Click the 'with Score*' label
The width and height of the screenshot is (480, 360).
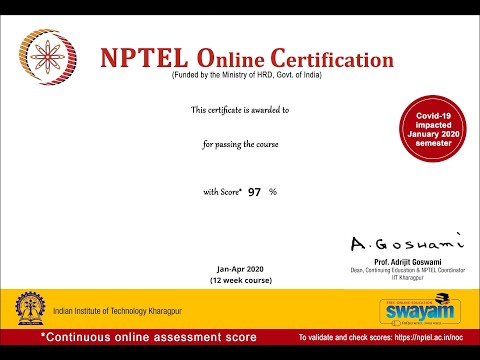[222, 192]
